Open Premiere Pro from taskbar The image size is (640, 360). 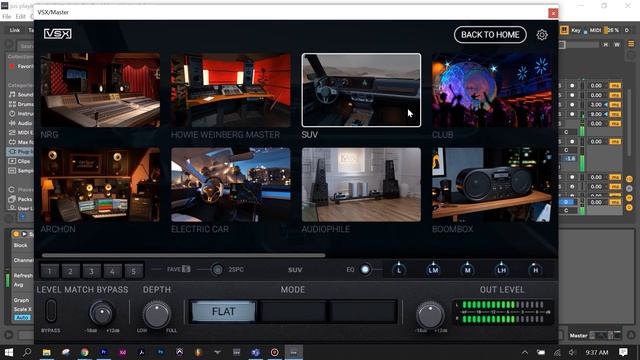[104, 352]
